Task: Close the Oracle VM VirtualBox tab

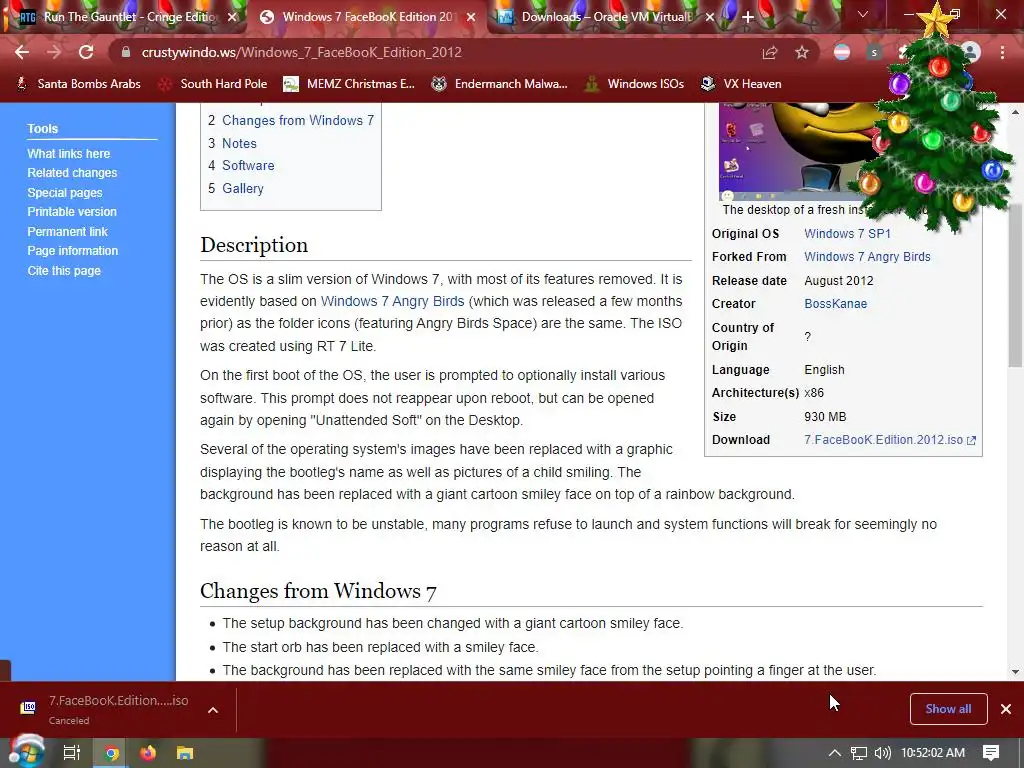Action: point(710,17)
